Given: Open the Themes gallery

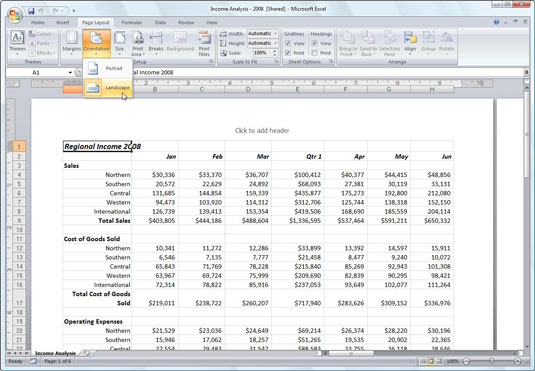Looking at the screenshot, I should point(17,43).
